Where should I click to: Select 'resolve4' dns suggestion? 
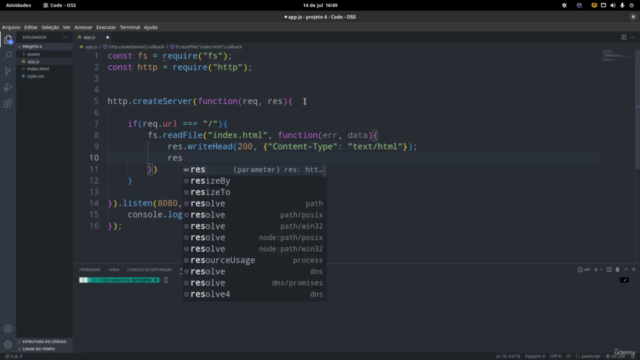[254, 294]
